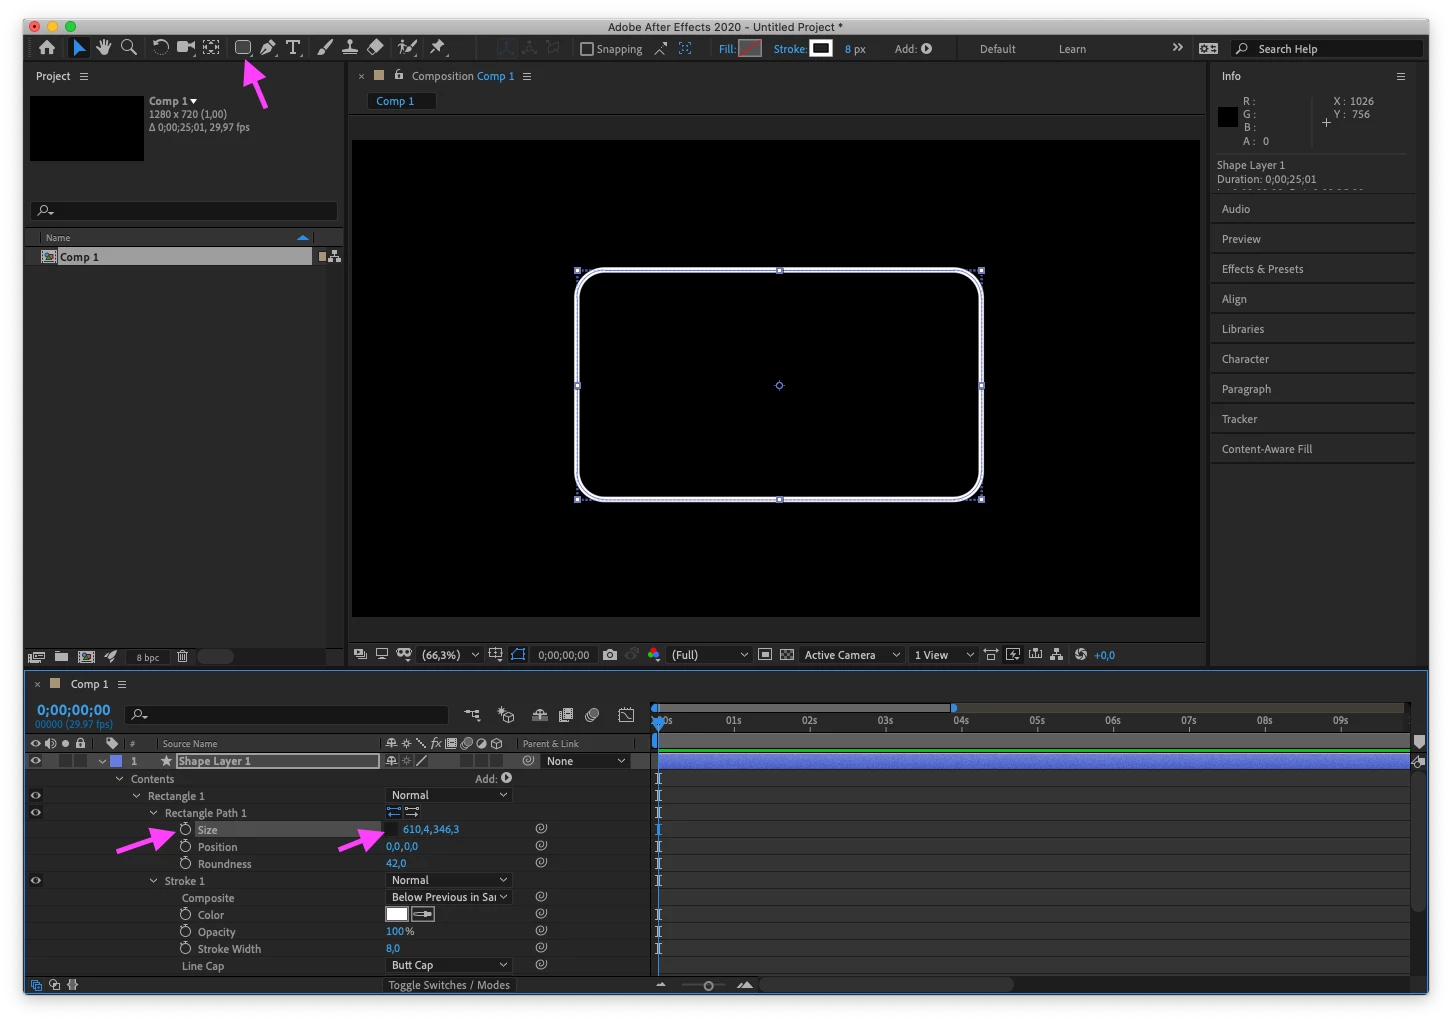This screenshot has height=1022, width=1452.
Task: Click the stopwatch next to Size
Action: (185, 829)
